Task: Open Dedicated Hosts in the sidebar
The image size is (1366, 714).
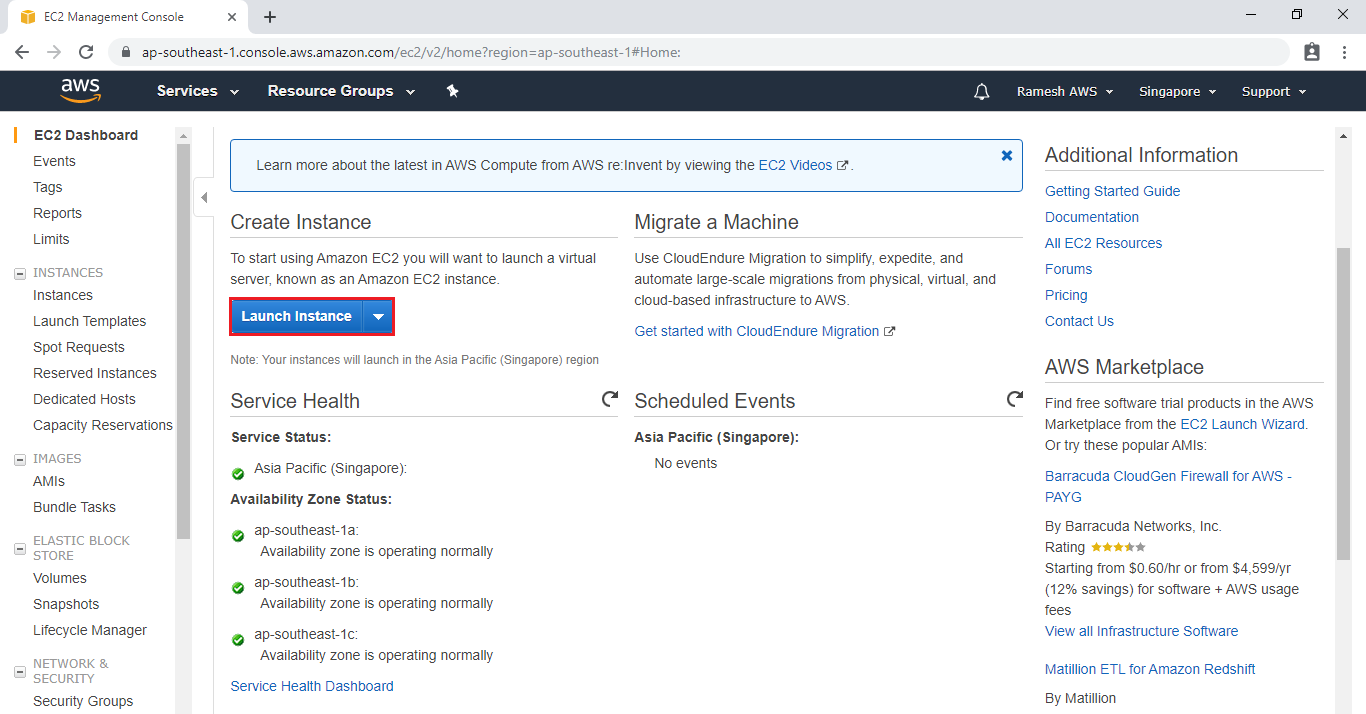Action: click(x=84, y=399)
